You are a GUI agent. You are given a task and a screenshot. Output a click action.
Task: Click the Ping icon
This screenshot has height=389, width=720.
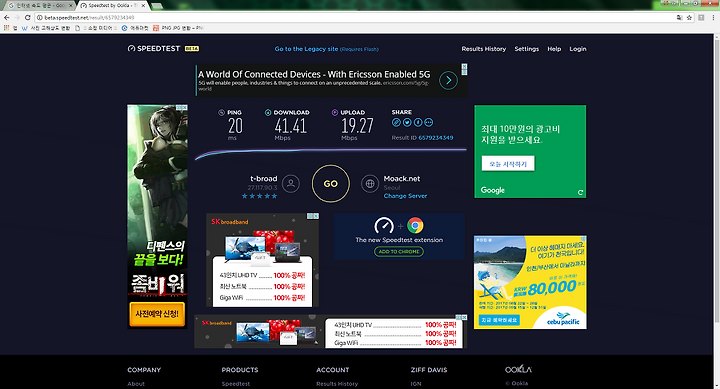[x=221, y=113]
